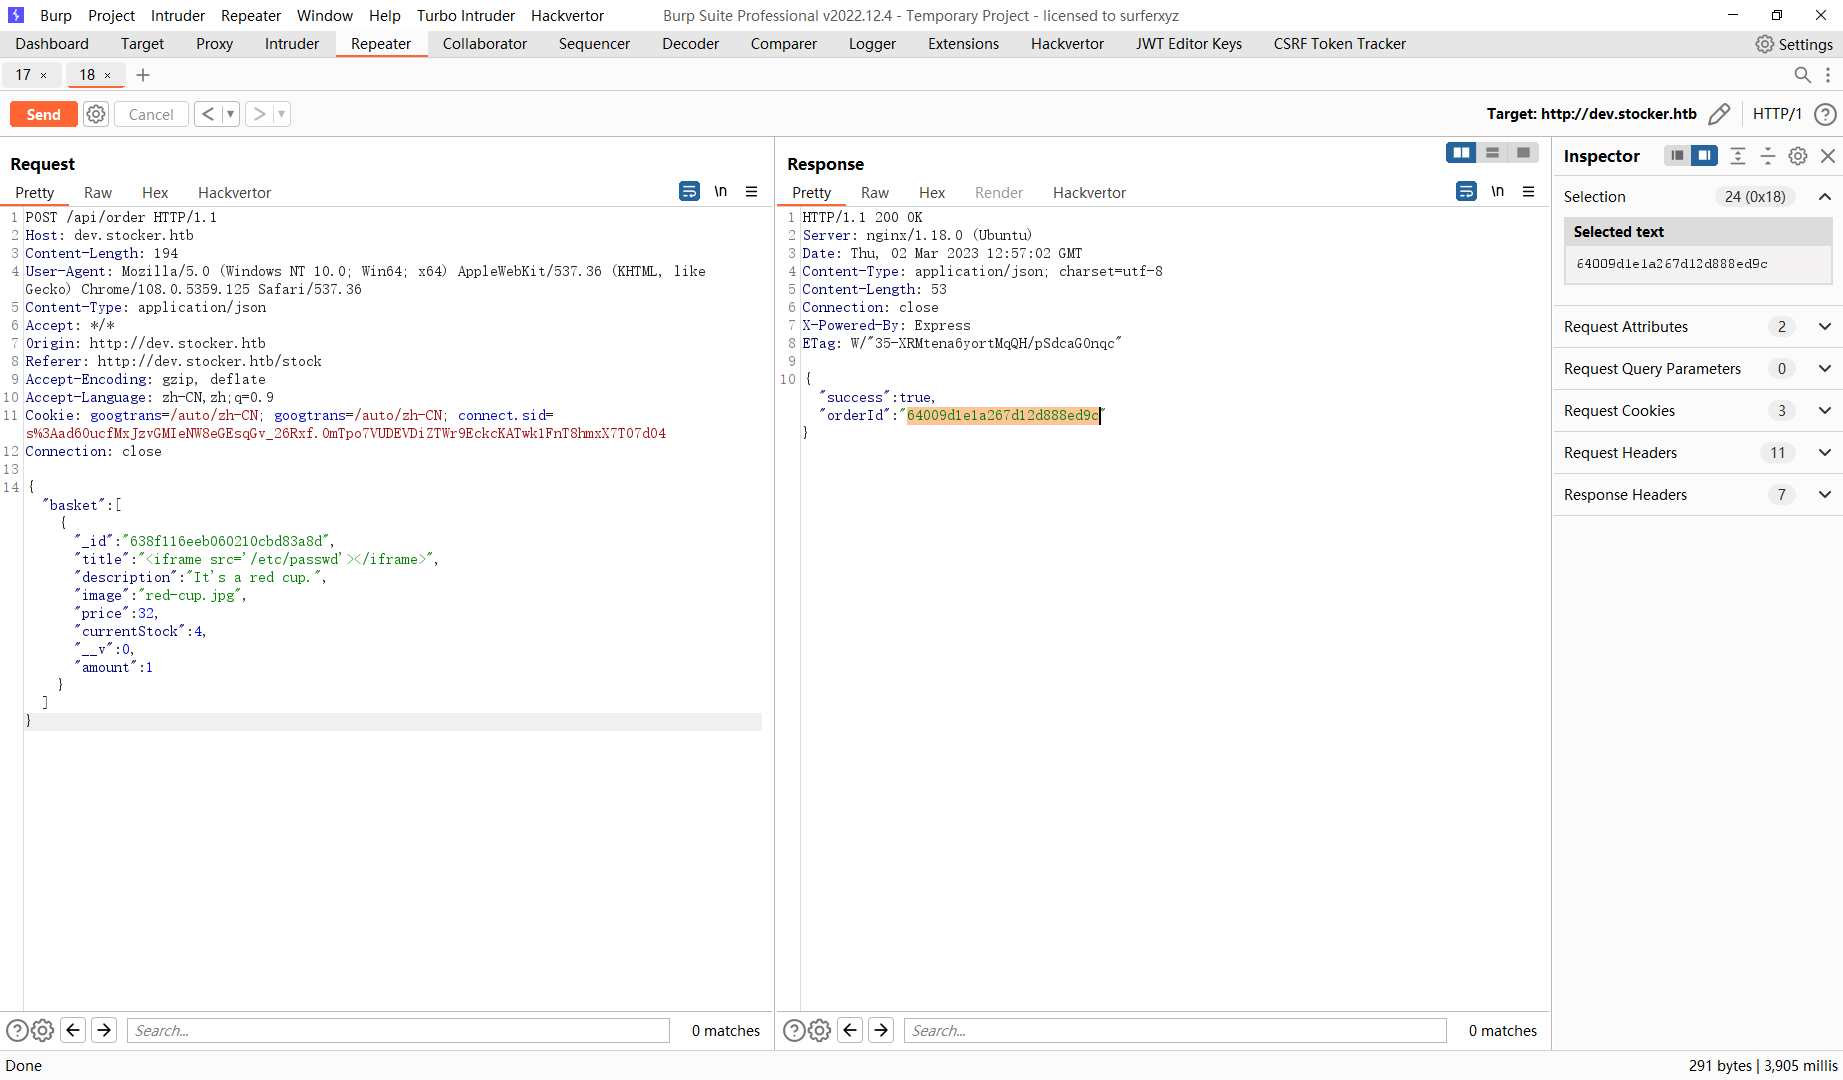The image size is (1843, 1080).
Task: Open Inspector settings gear
Action: point(1798,156)
